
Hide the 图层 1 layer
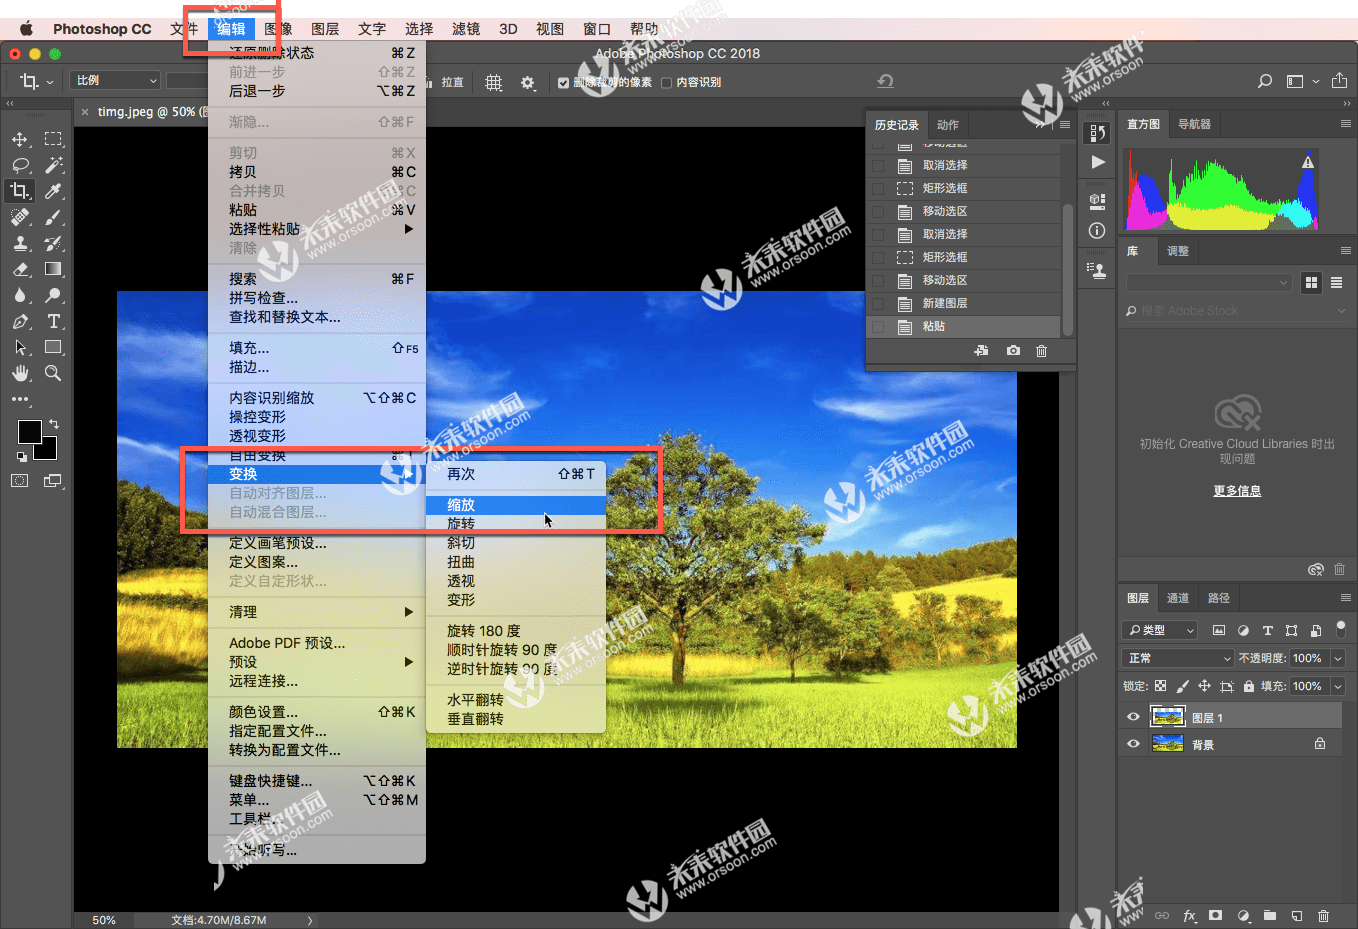click(x=1133, y=717)
